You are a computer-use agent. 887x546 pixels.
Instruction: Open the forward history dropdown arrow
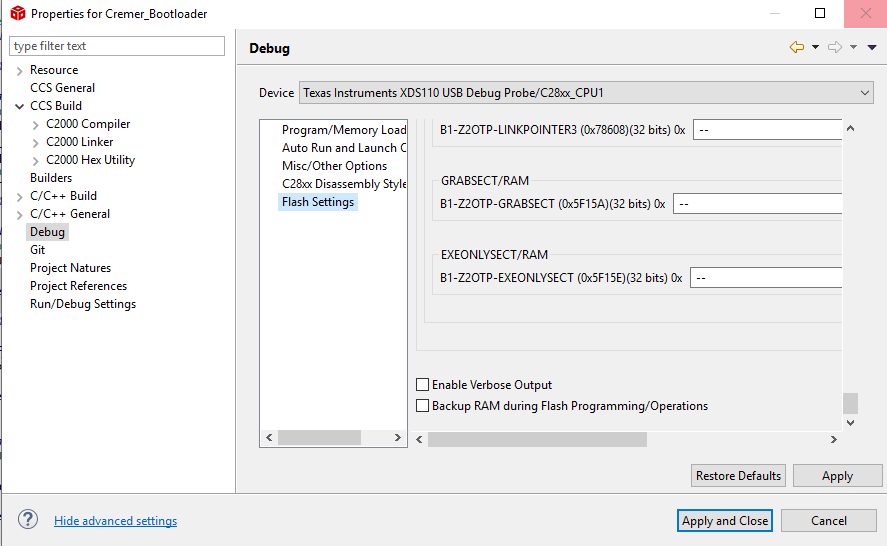(x=853, y=47)
